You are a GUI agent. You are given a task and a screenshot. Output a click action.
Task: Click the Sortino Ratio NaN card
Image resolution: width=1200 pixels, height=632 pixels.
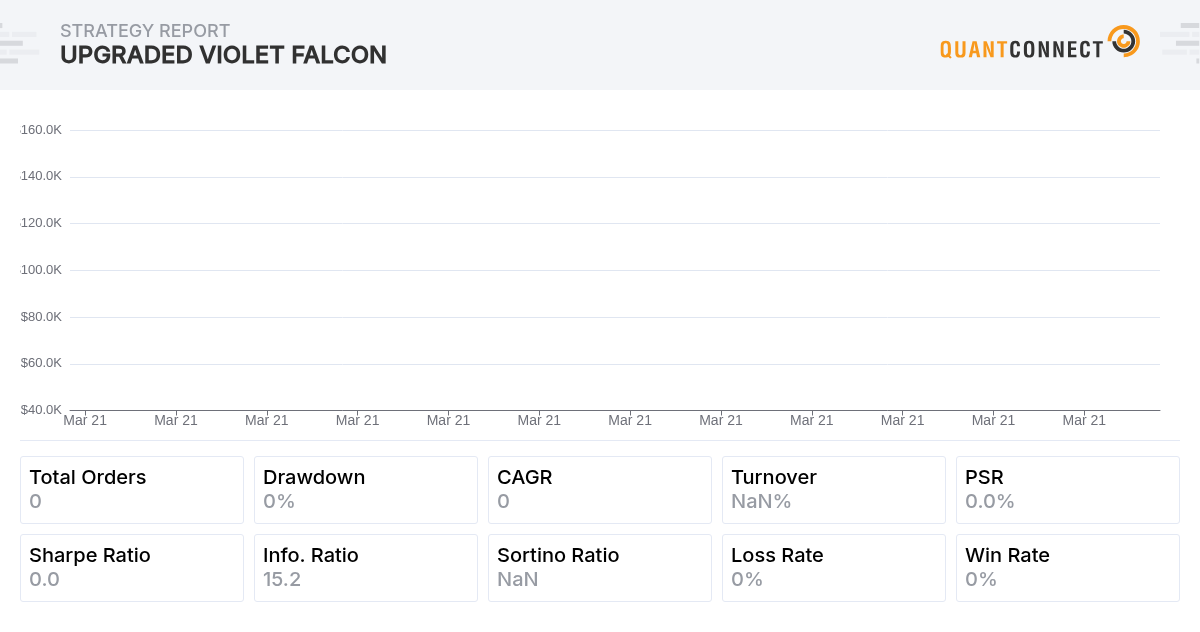(599, 567)
